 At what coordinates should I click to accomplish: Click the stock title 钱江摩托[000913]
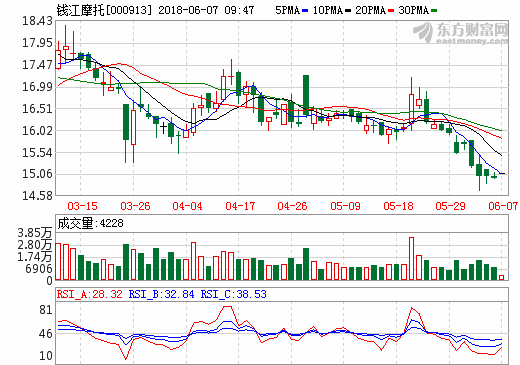click(104, 10)
